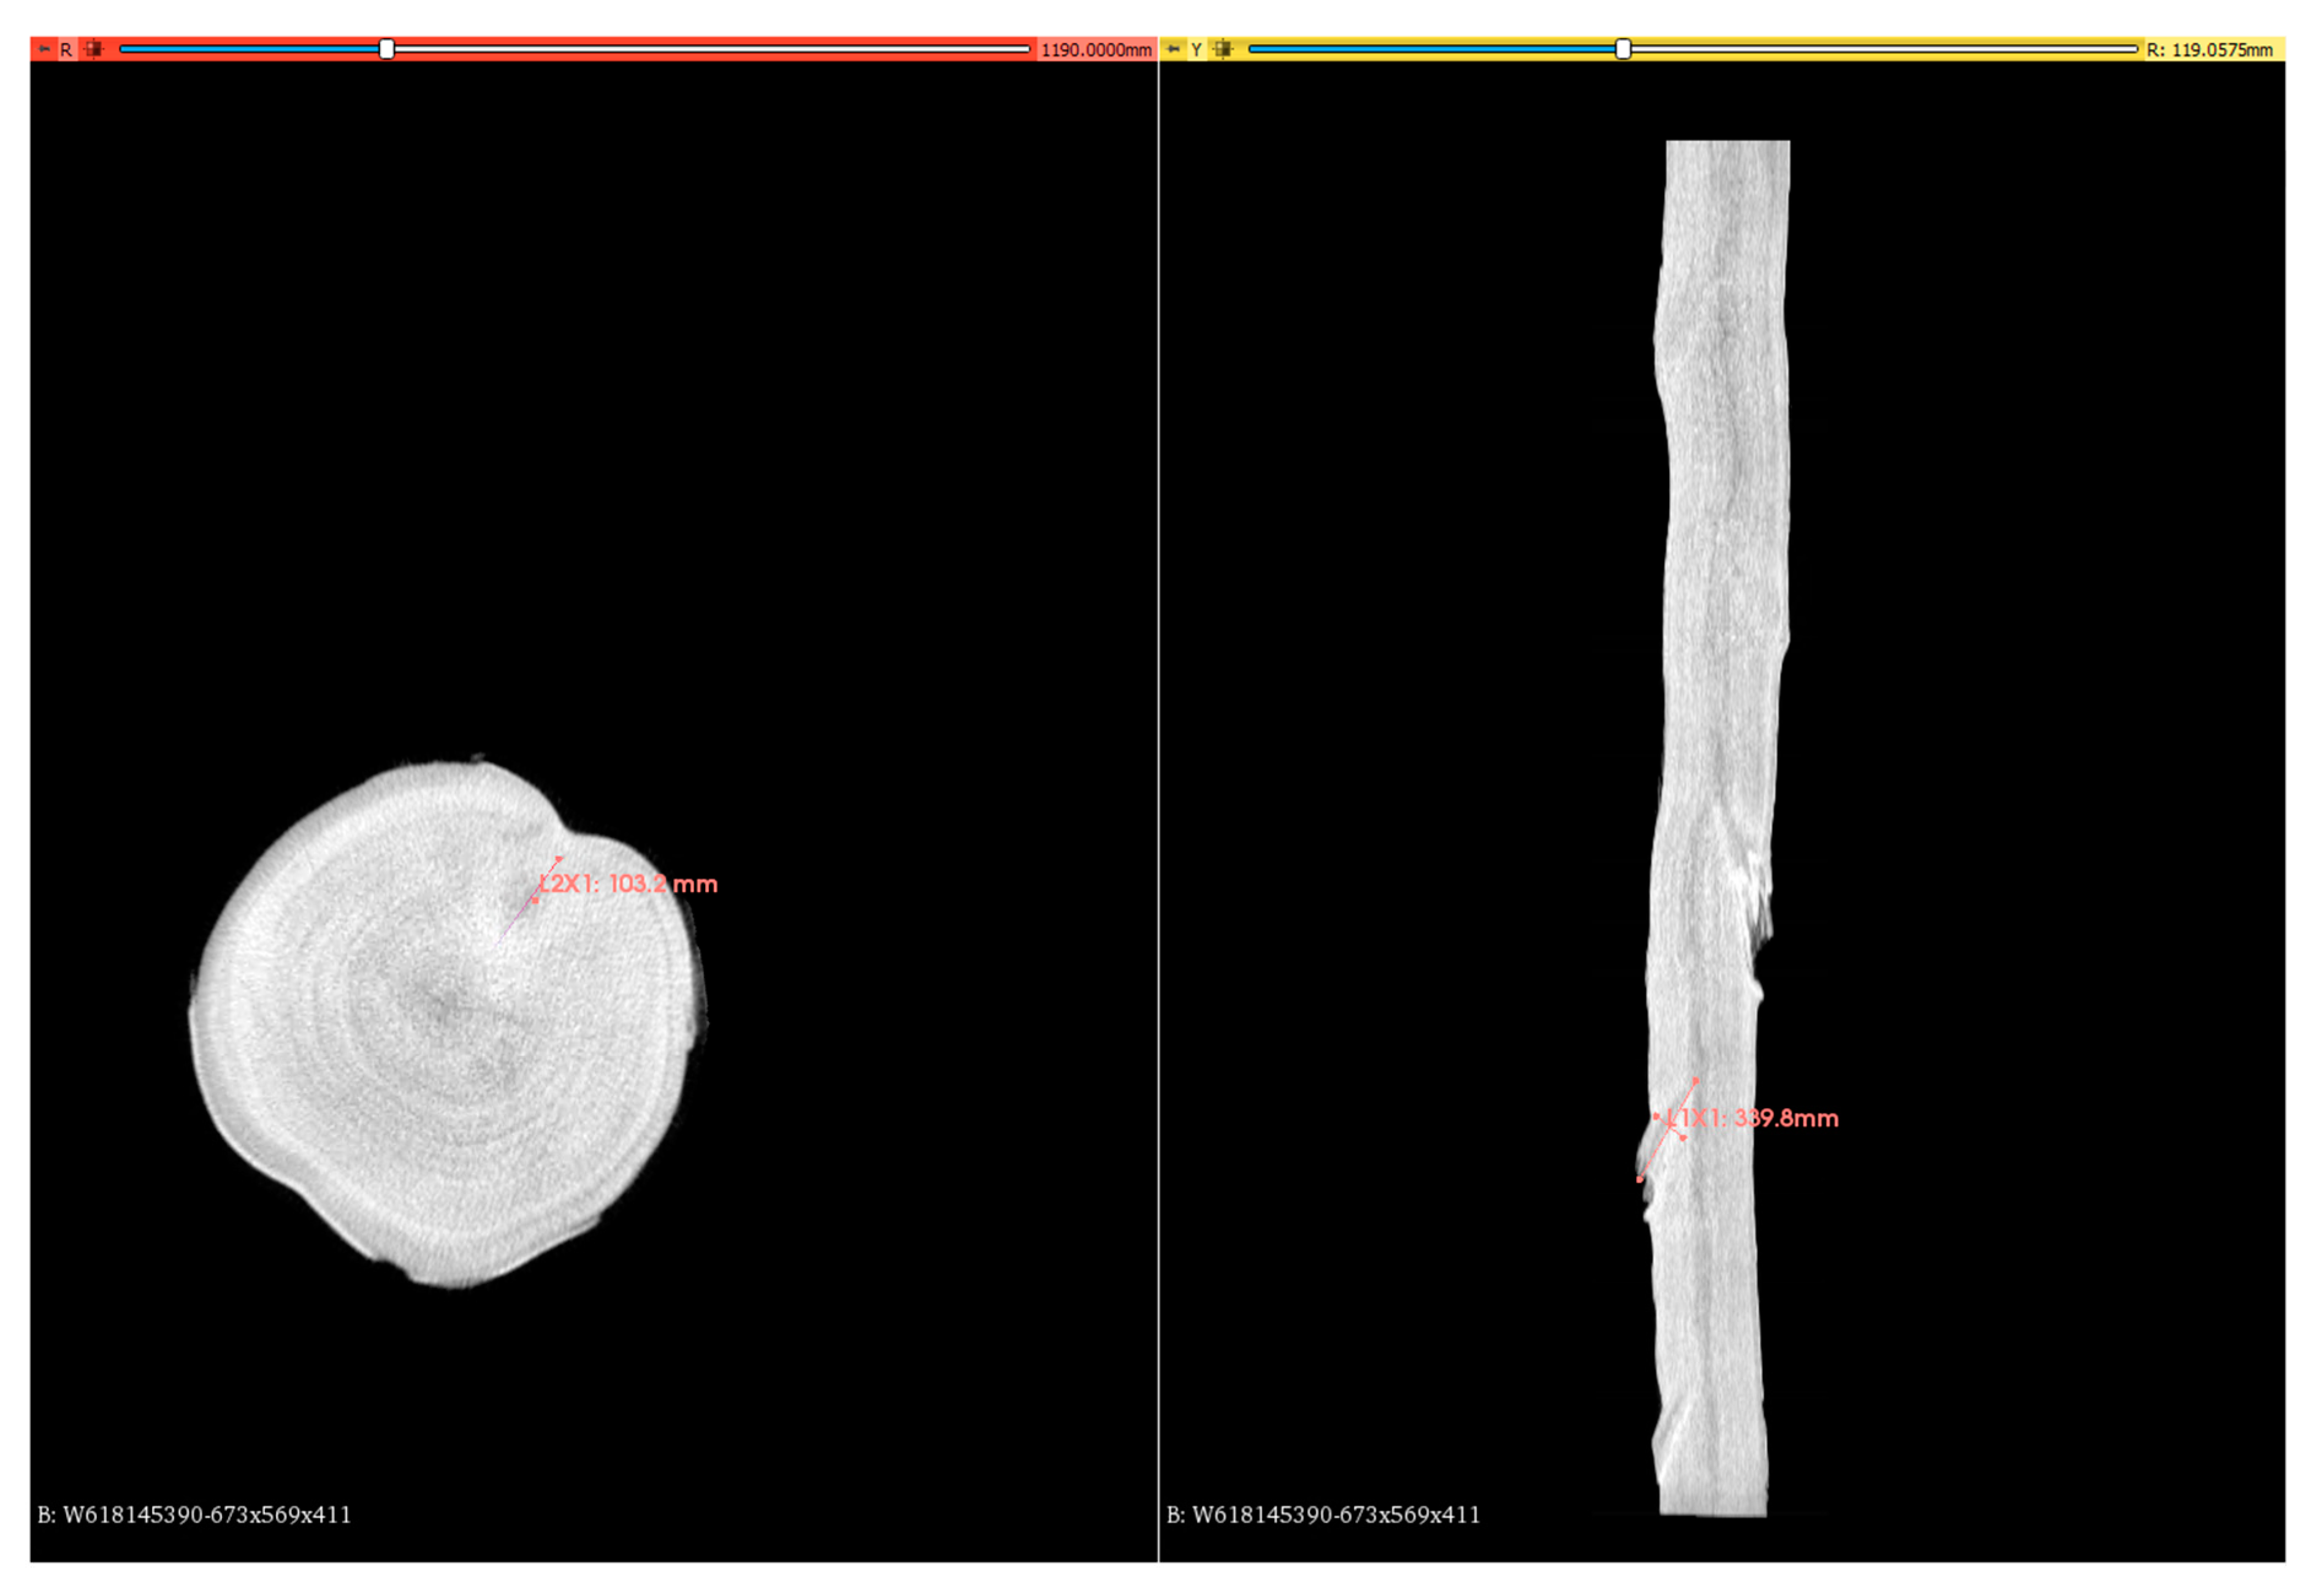This screenshot has width=2324, height=1590.
Task: Click top endpoint of the L1X1 line
Action: (x=1696, y=1080)
